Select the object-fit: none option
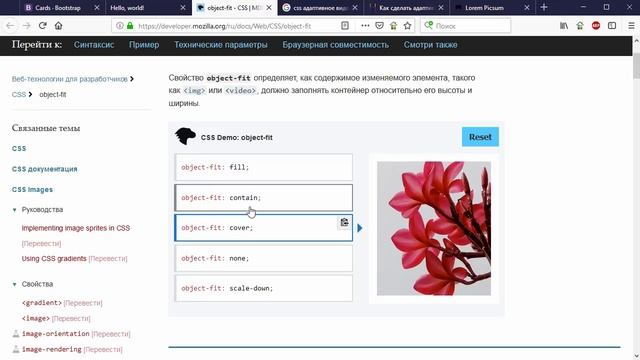 click(x=264, y=258)
